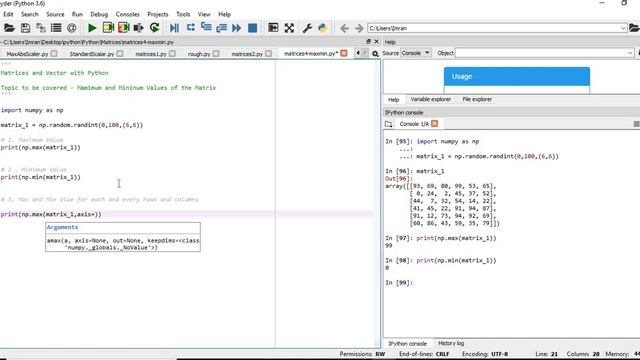The height and width of the screenshot is (360, 640).
Task: Run current cell toolbar icon
Action: click(x=108, y=28)
